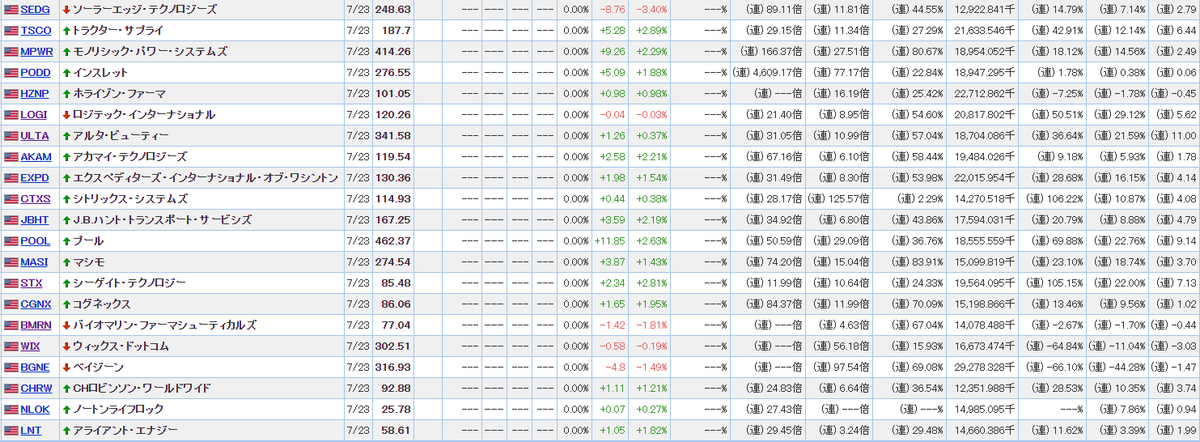Open the STX ticker link
The width and height of the screenshot is (1200, 442).
tap(32, 282)
